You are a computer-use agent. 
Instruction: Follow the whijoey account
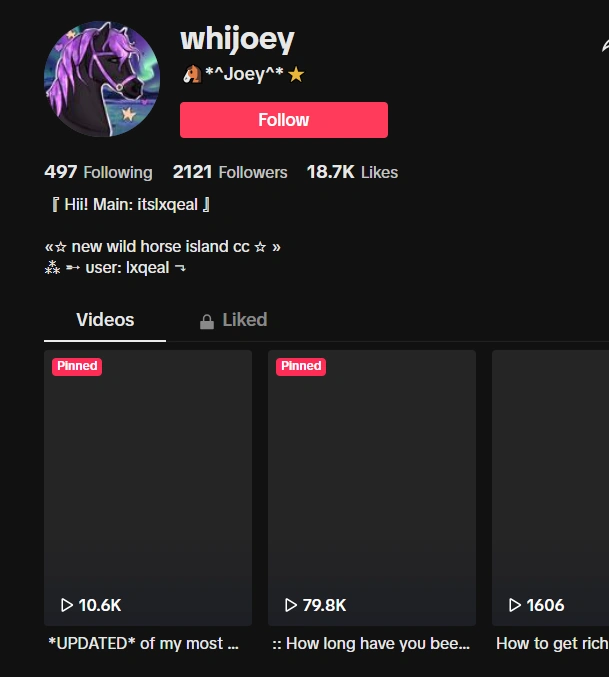(284, 120)
